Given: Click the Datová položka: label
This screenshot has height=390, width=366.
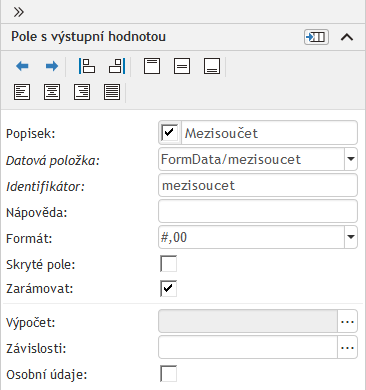Looking at the screenshot, I should (x=53, y=160).
